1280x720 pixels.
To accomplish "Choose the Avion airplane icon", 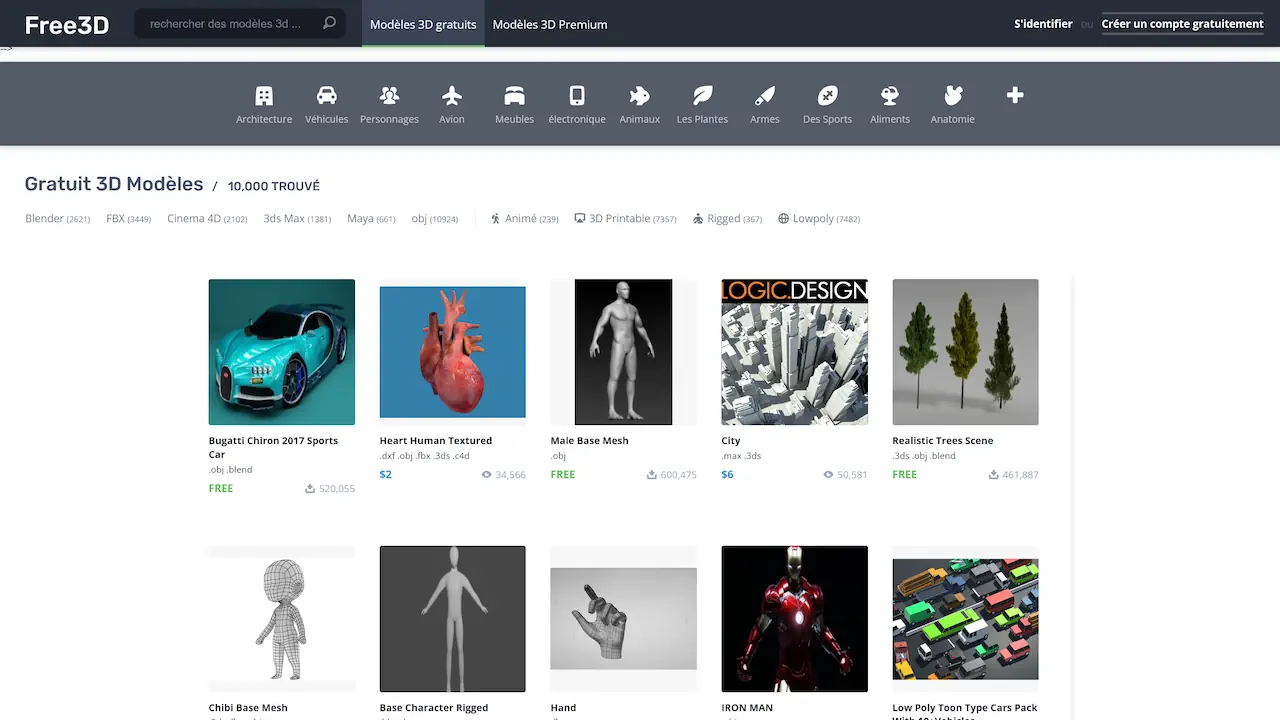I will tap(452, 96).
